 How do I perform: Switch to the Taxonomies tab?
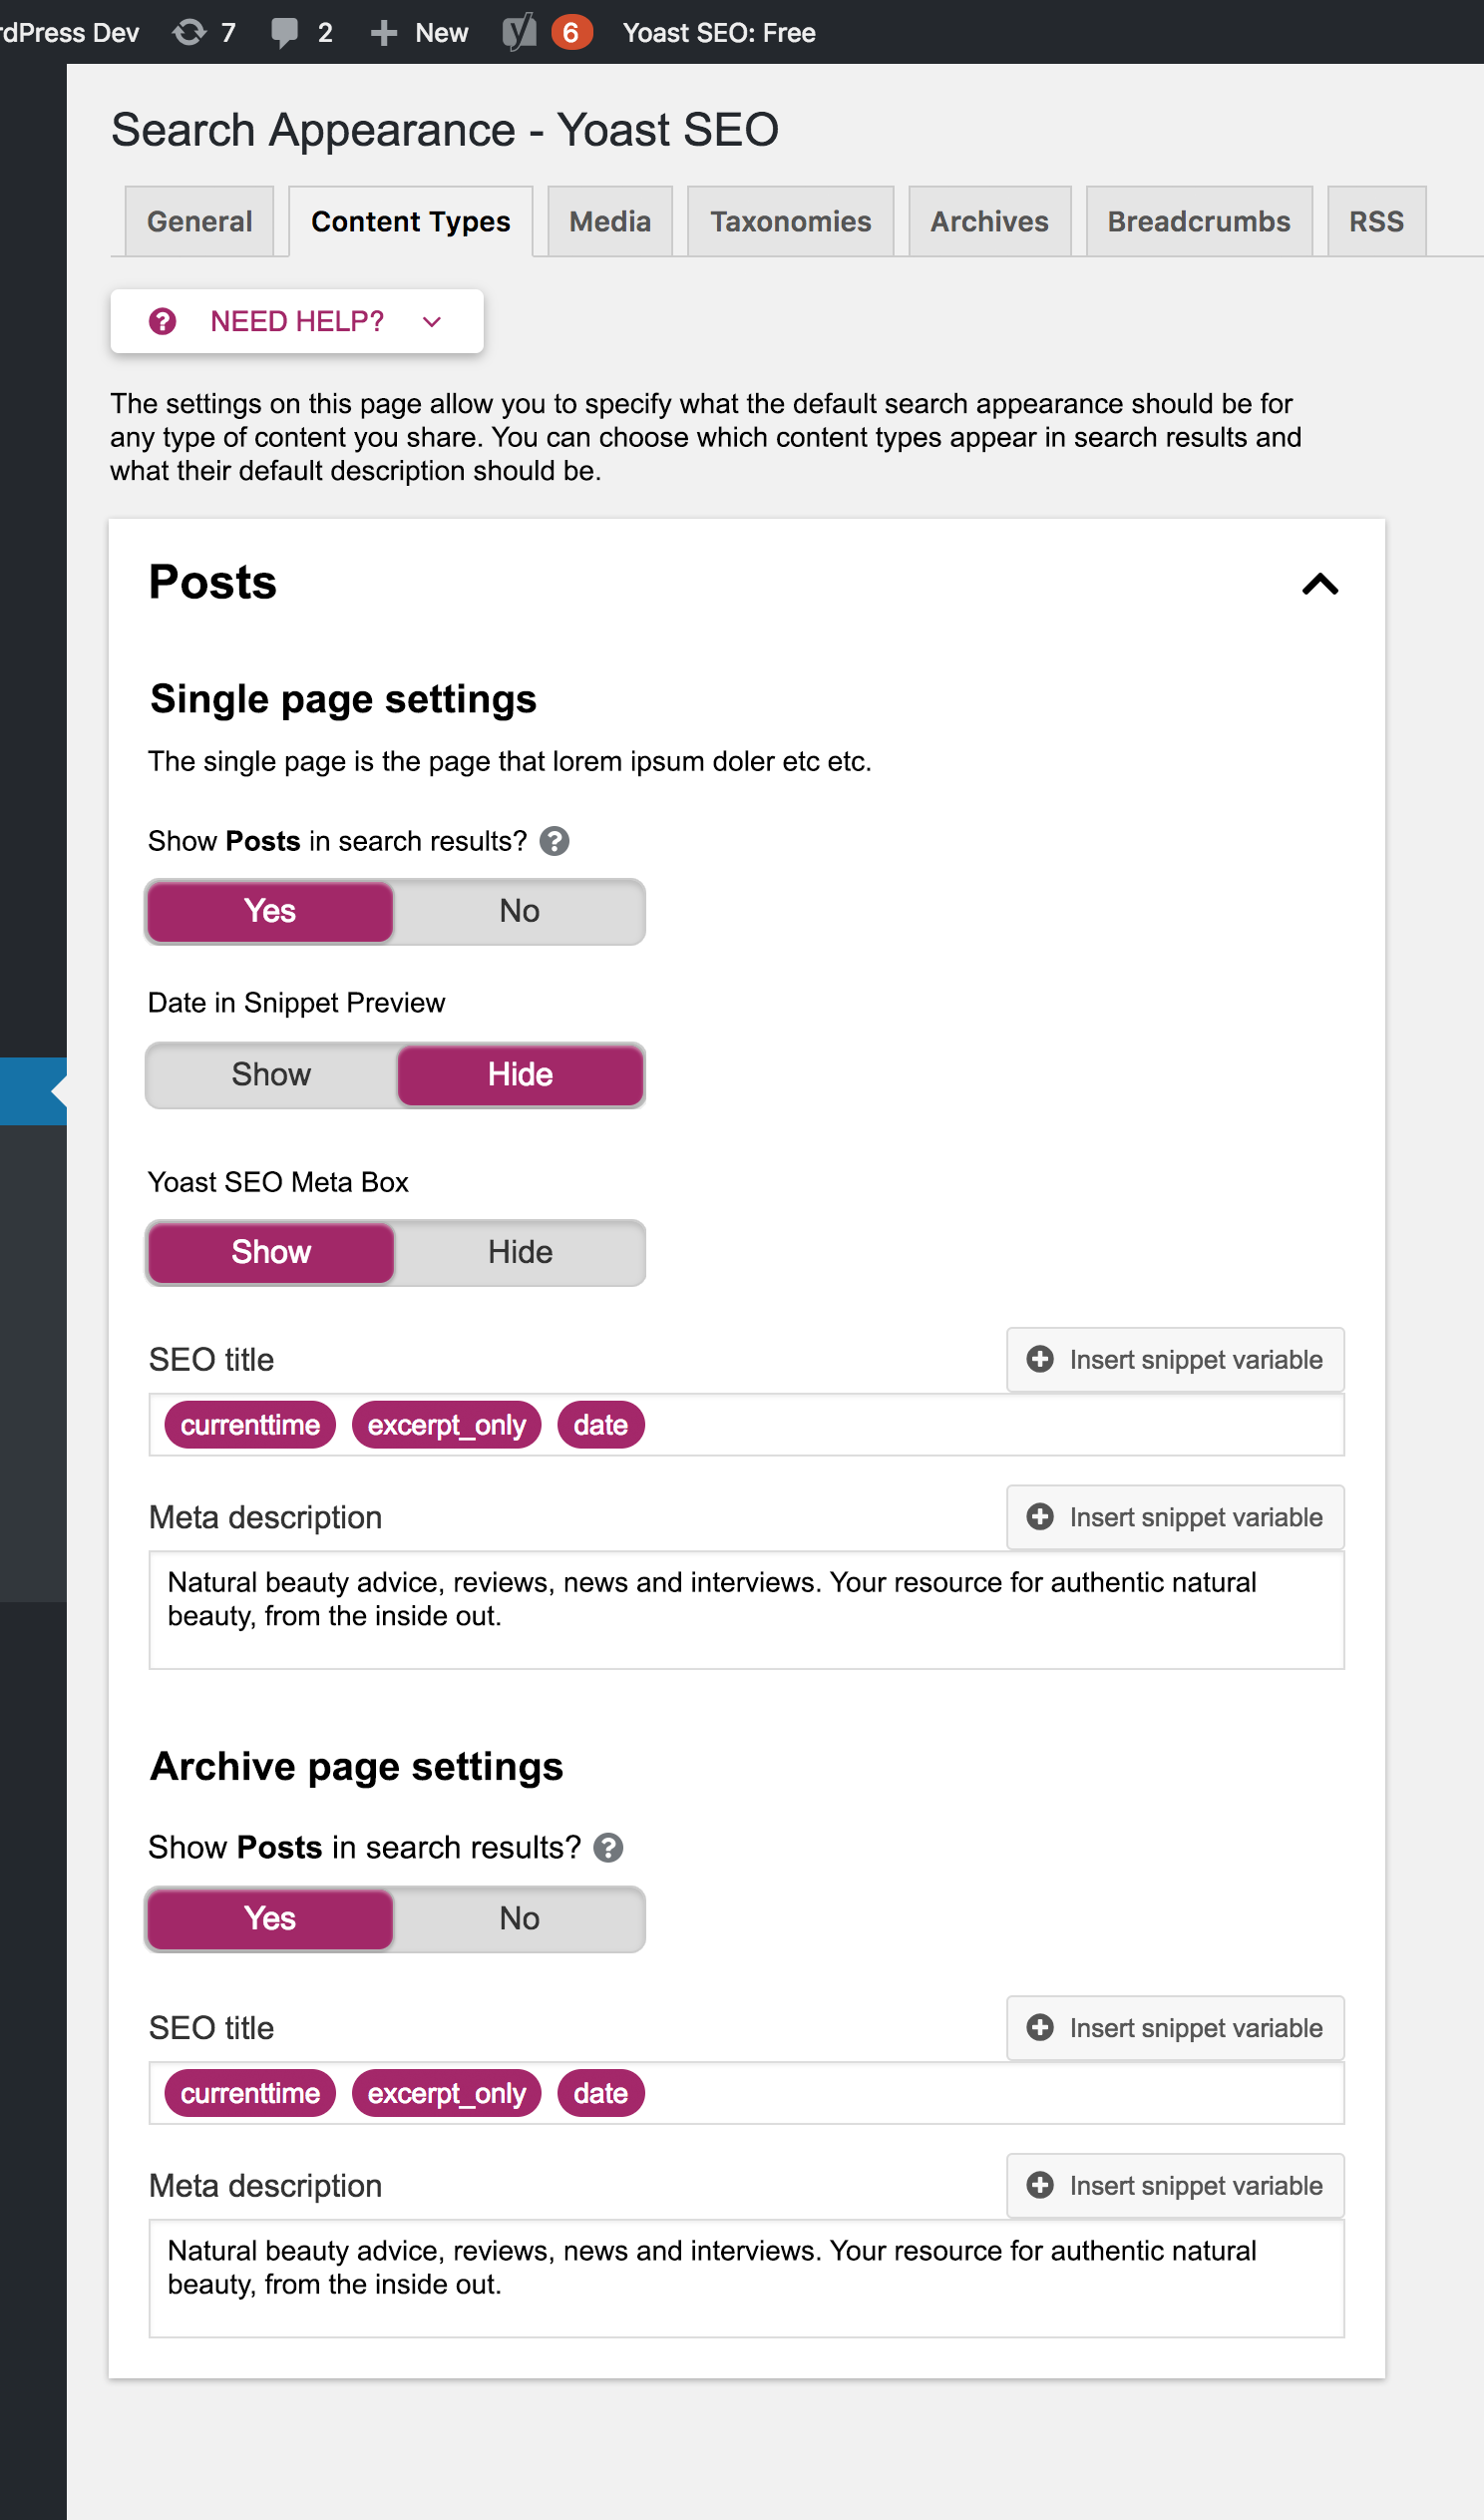pos(789,221)
